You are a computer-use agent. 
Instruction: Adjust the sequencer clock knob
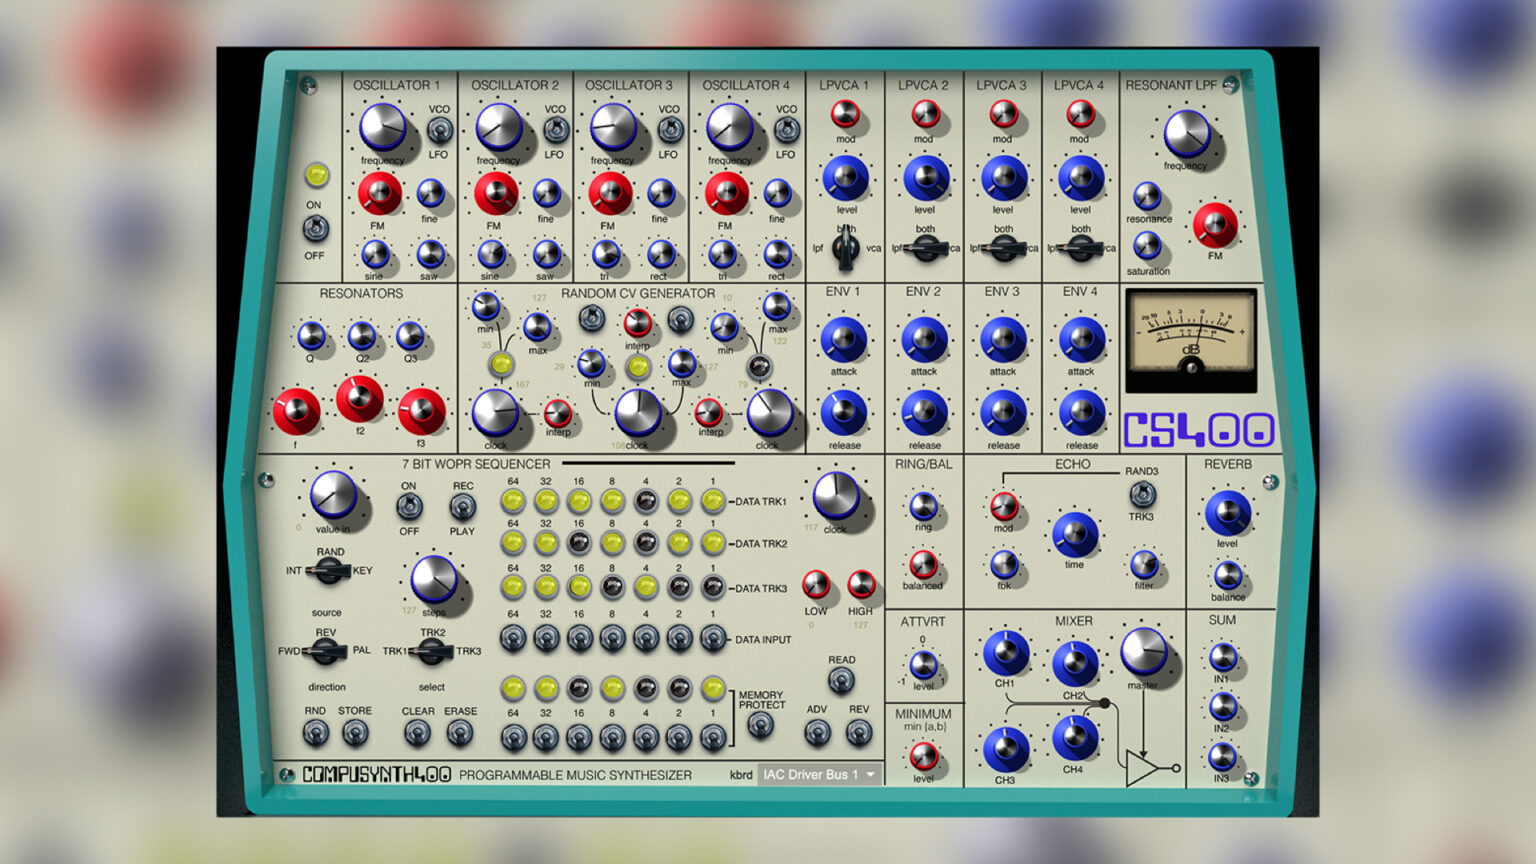tap(838, 497)
